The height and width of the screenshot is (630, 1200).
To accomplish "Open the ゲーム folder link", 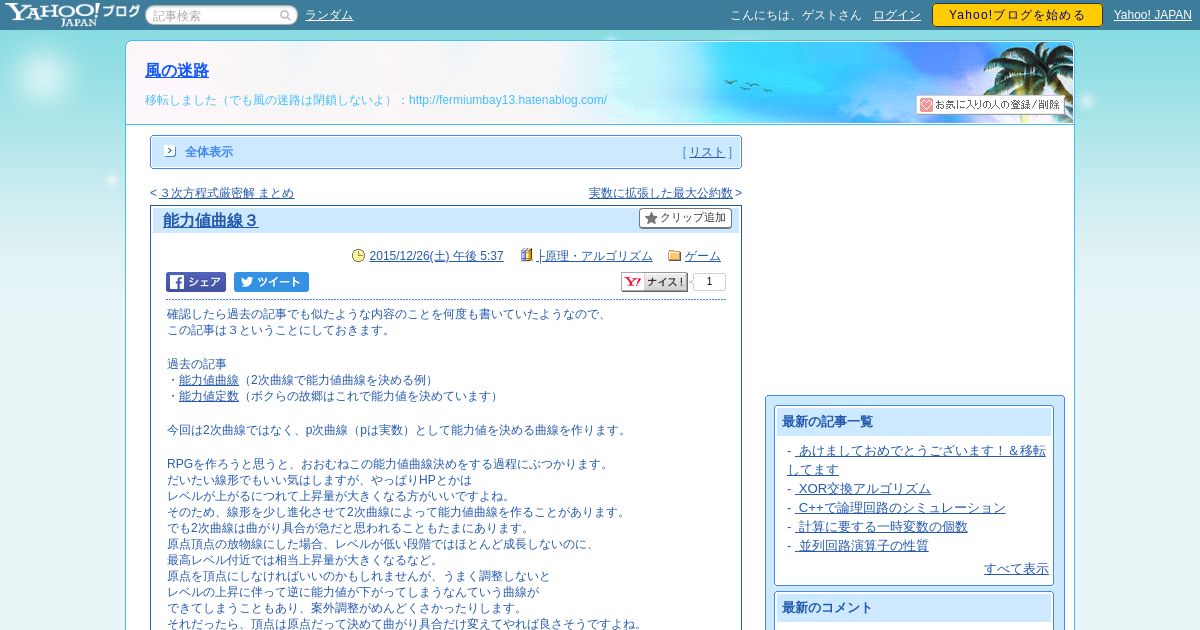I will tap(703, 256).
